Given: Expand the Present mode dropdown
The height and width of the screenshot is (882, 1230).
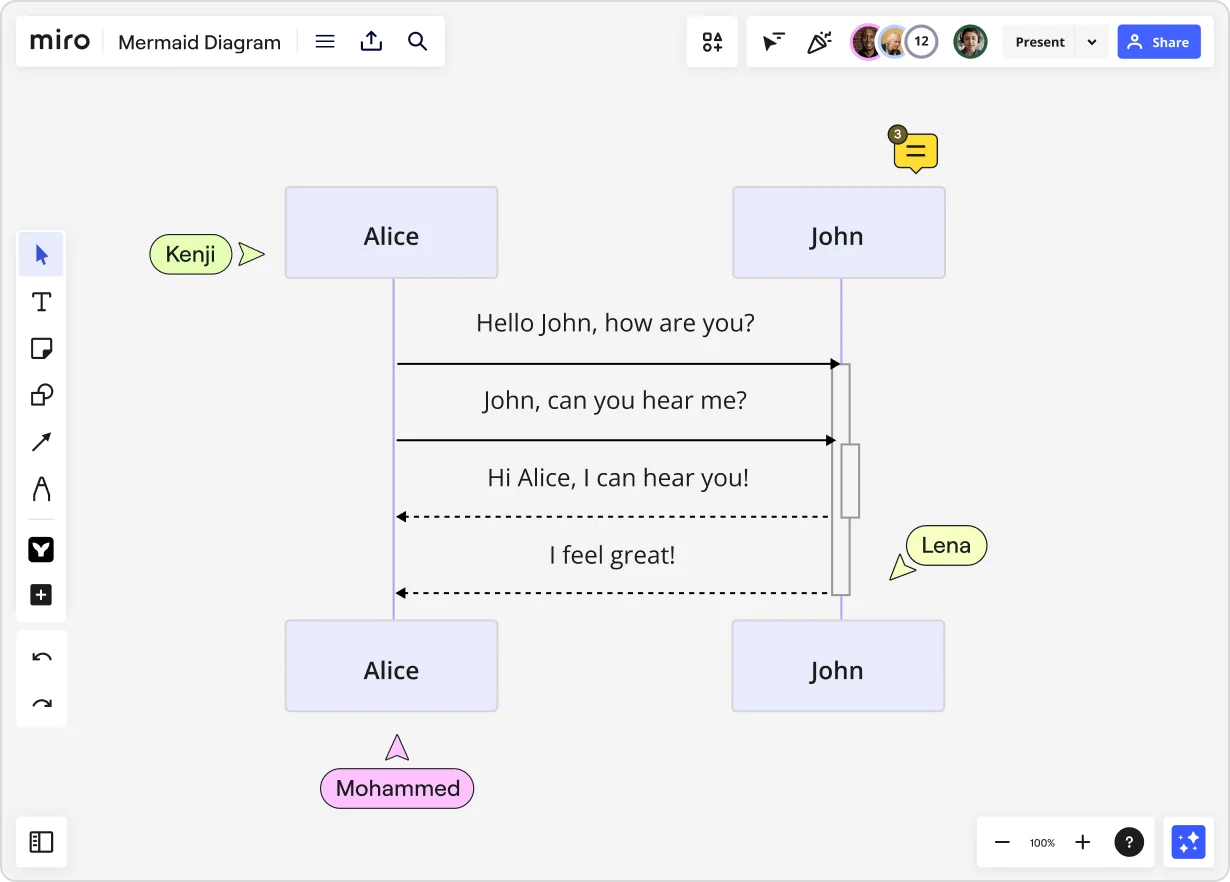Looking at the screenshot, I should coord(1091,41).
